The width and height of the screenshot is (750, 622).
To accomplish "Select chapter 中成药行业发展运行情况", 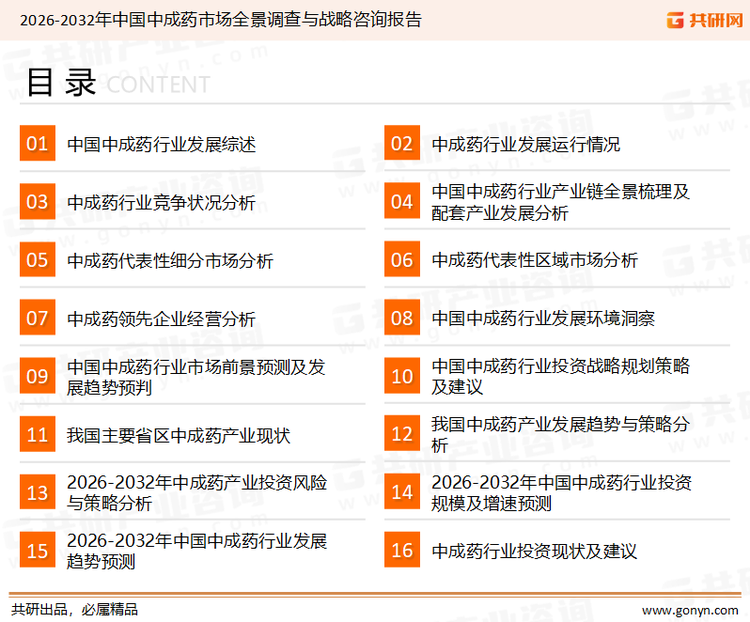I will [526, 144].
